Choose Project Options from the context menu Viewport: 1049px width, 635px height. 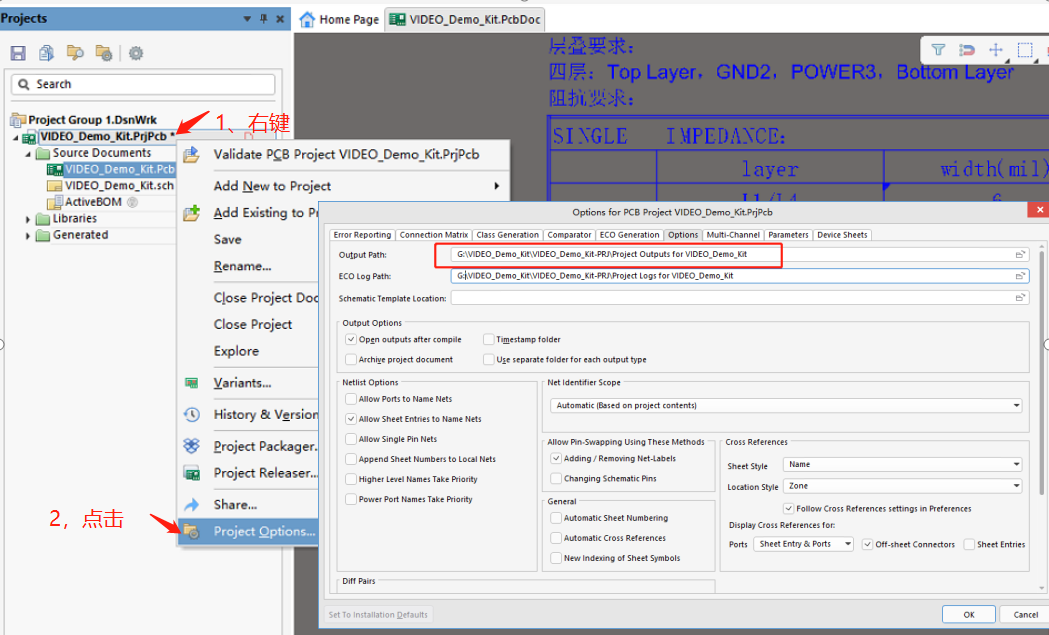click(x=264, y=531)
